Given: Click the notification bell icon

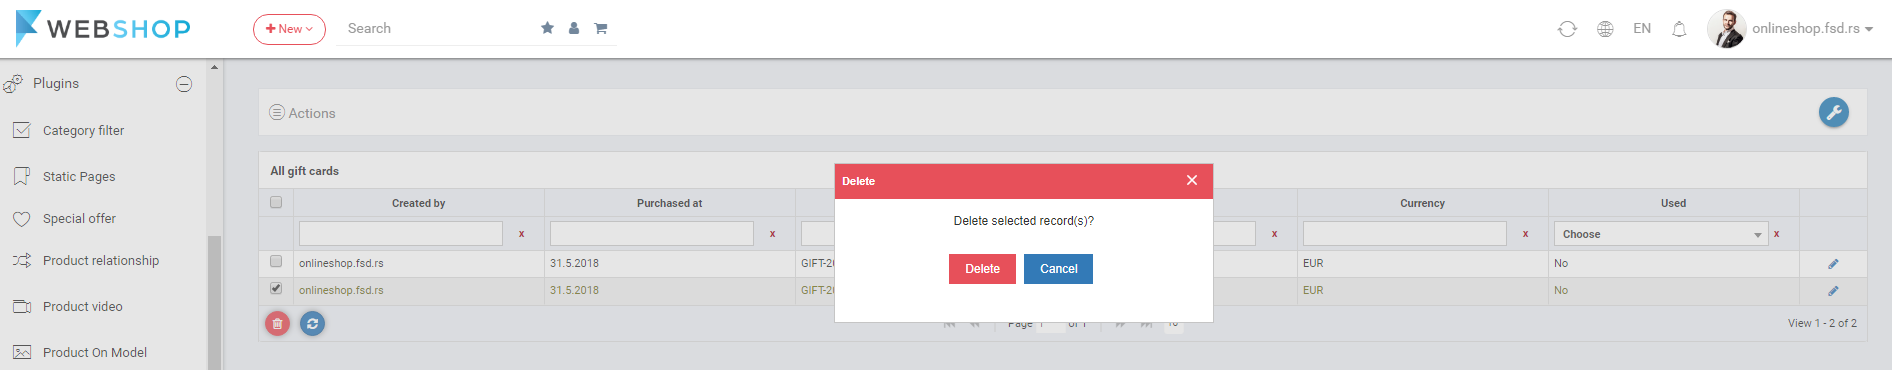Looking at the screenshot, I should [x=1679, y=29].
